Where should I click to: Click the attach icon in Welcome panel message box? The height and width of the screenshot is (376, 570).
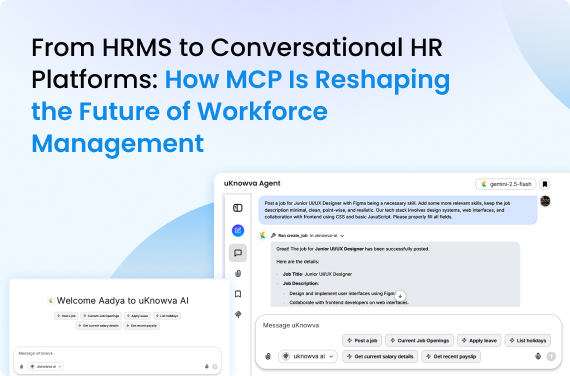point(21,367)
